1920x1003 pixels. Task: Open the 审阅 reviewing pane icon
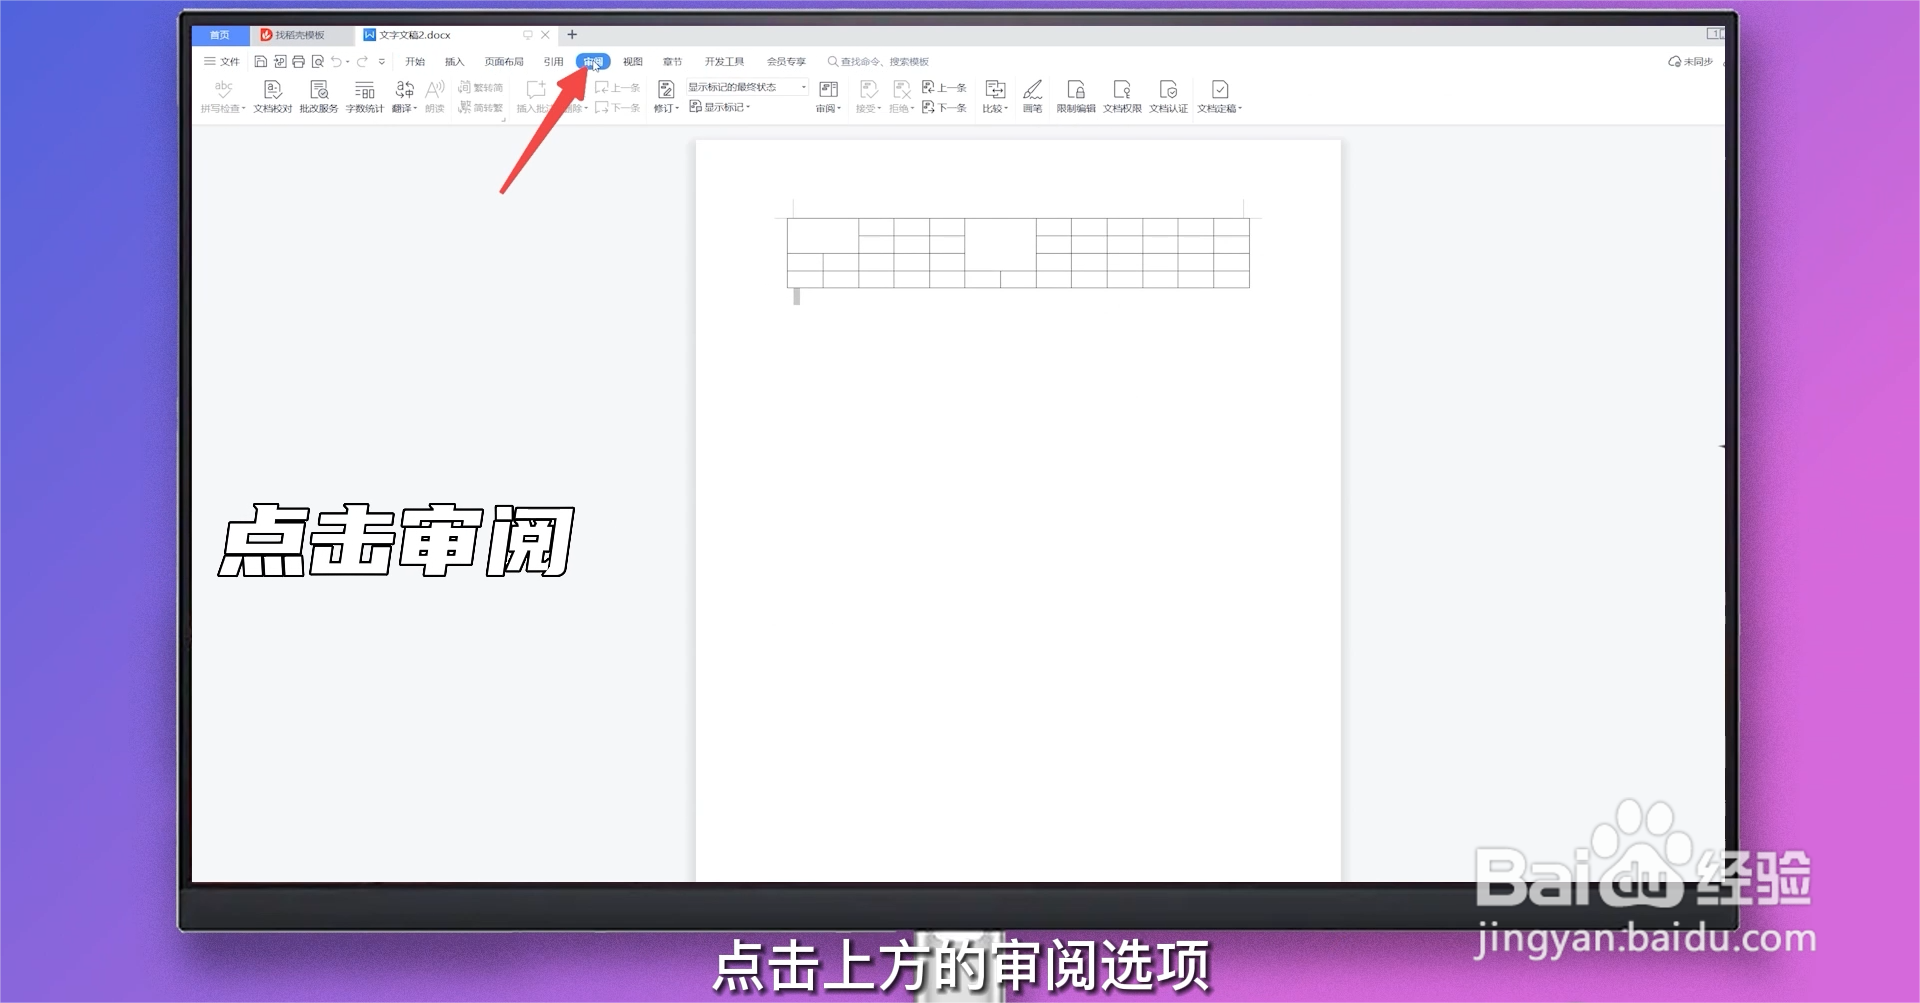tap(828, 90)
